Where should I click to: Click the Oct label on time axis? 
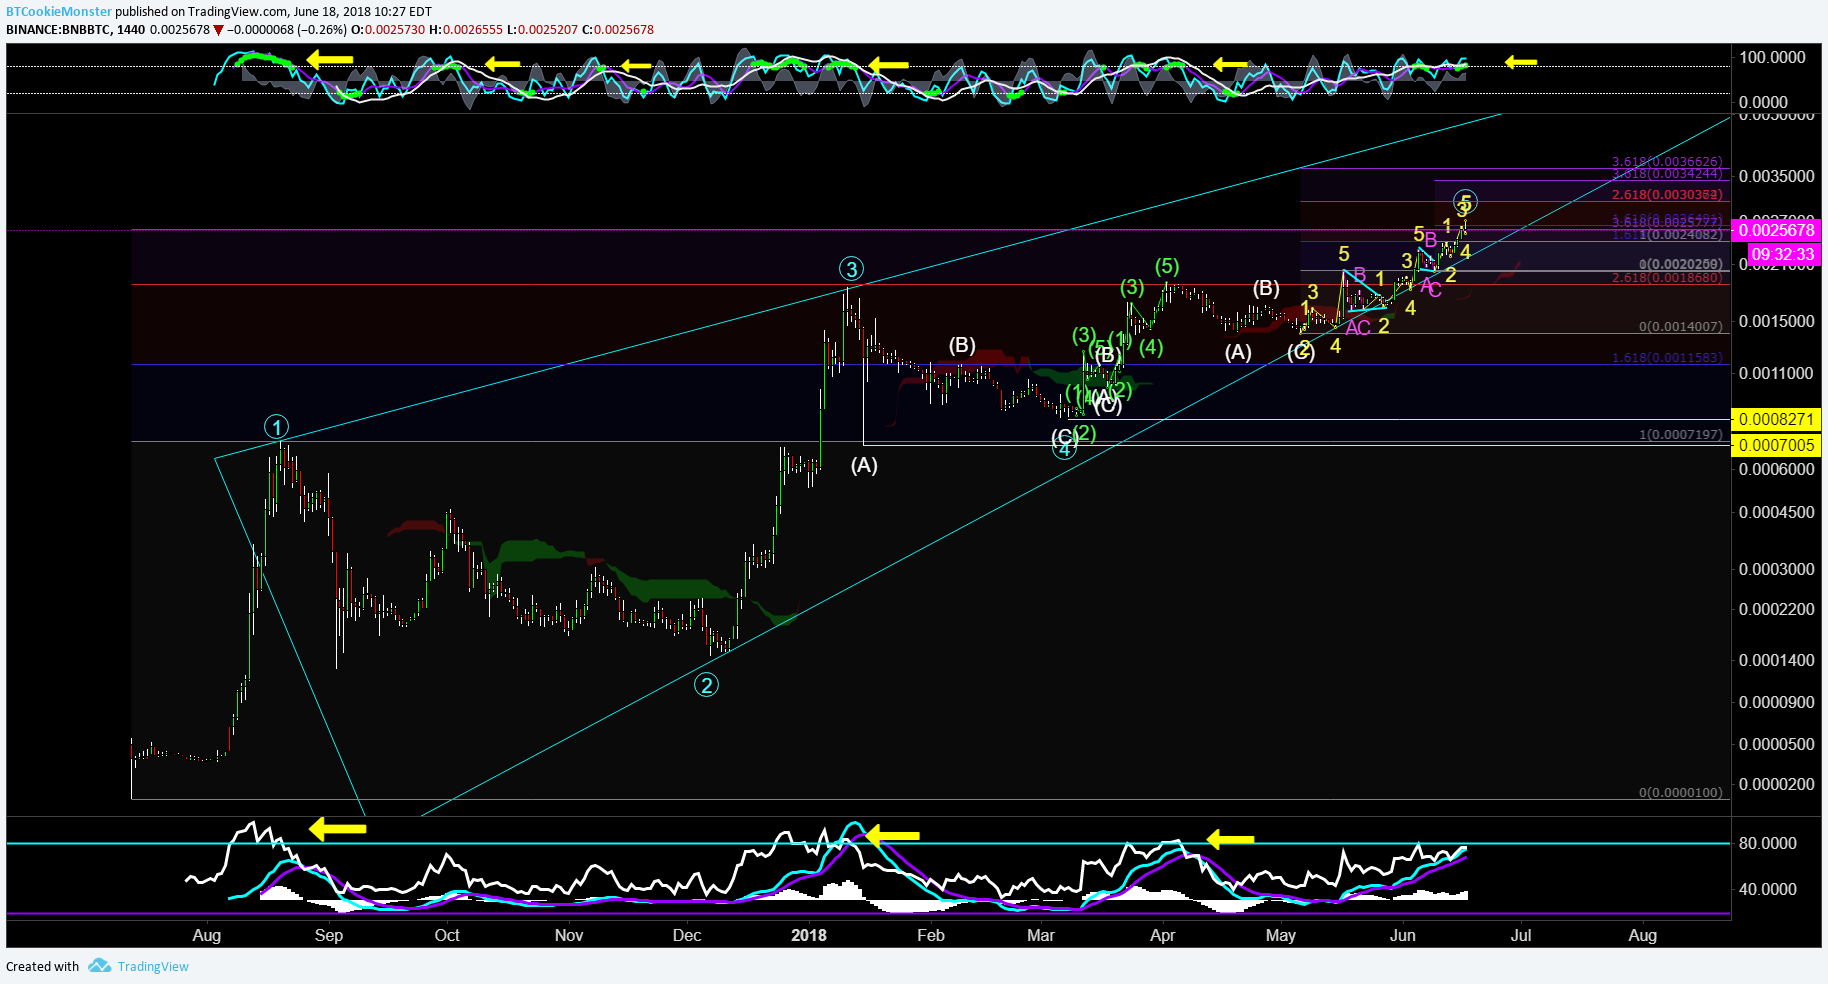447,935
